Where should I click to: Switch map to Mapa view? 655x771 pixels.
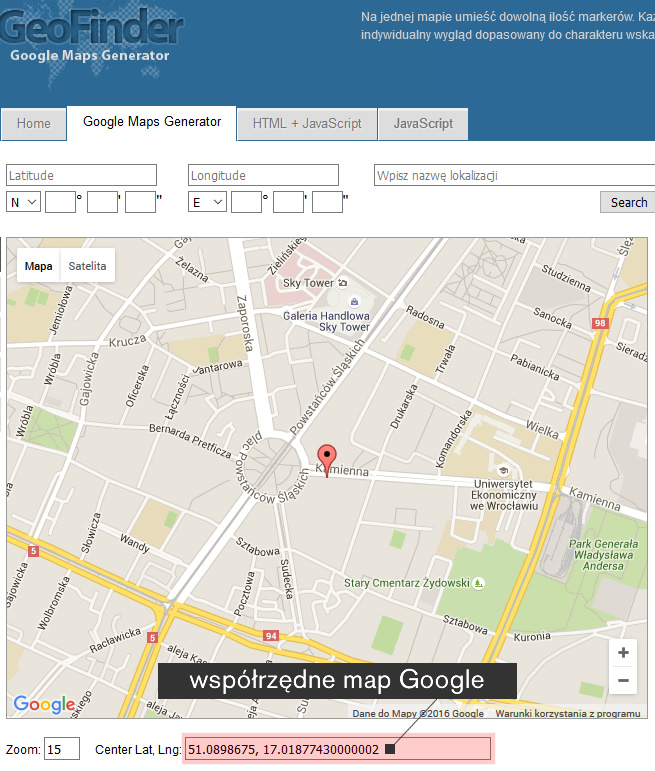38,266
